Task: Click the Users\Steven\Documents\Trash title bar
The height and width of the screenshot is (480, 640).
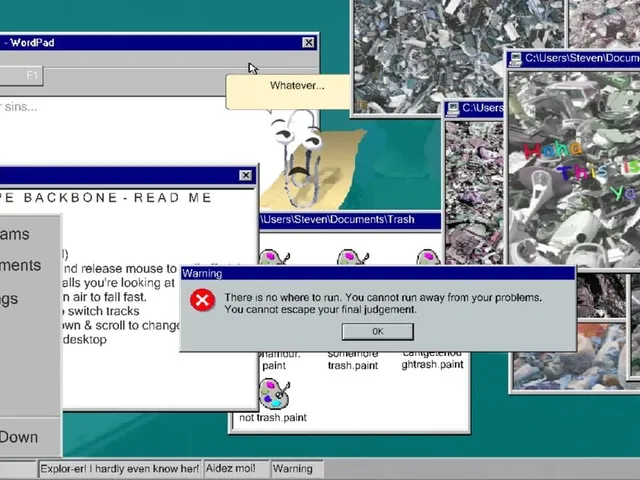Action: (x=351, y=220)
